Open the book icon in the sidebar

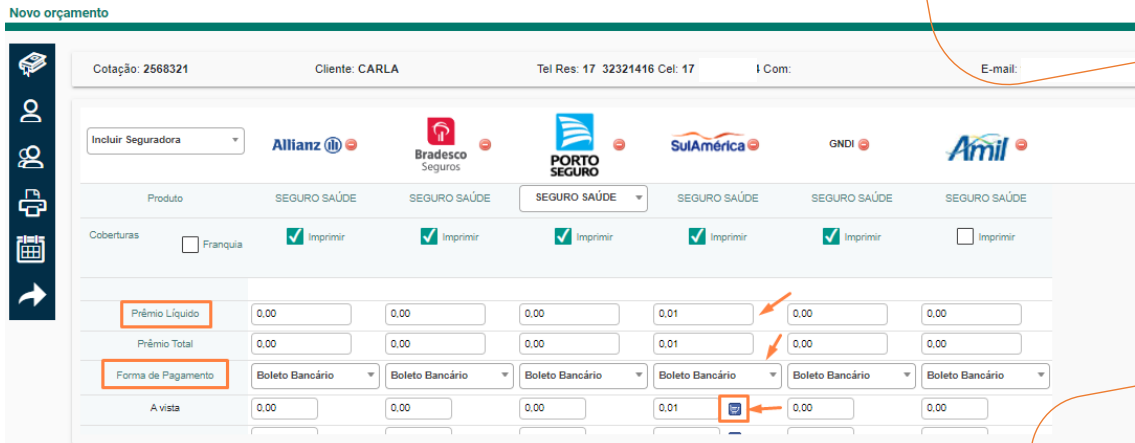(x=33, y=64)
